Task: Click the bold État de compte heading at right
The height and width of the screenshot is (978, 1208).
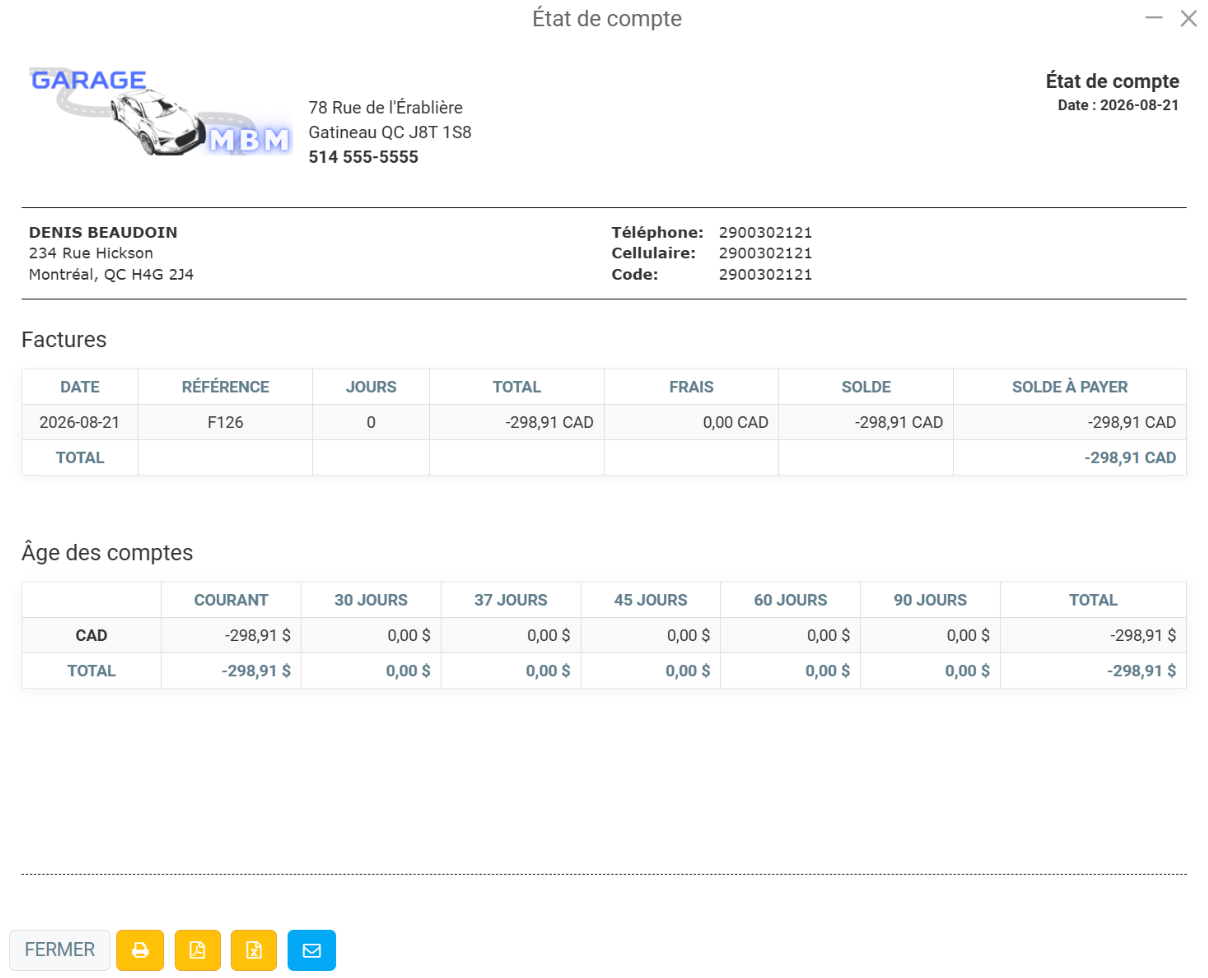Action: 1113,82
